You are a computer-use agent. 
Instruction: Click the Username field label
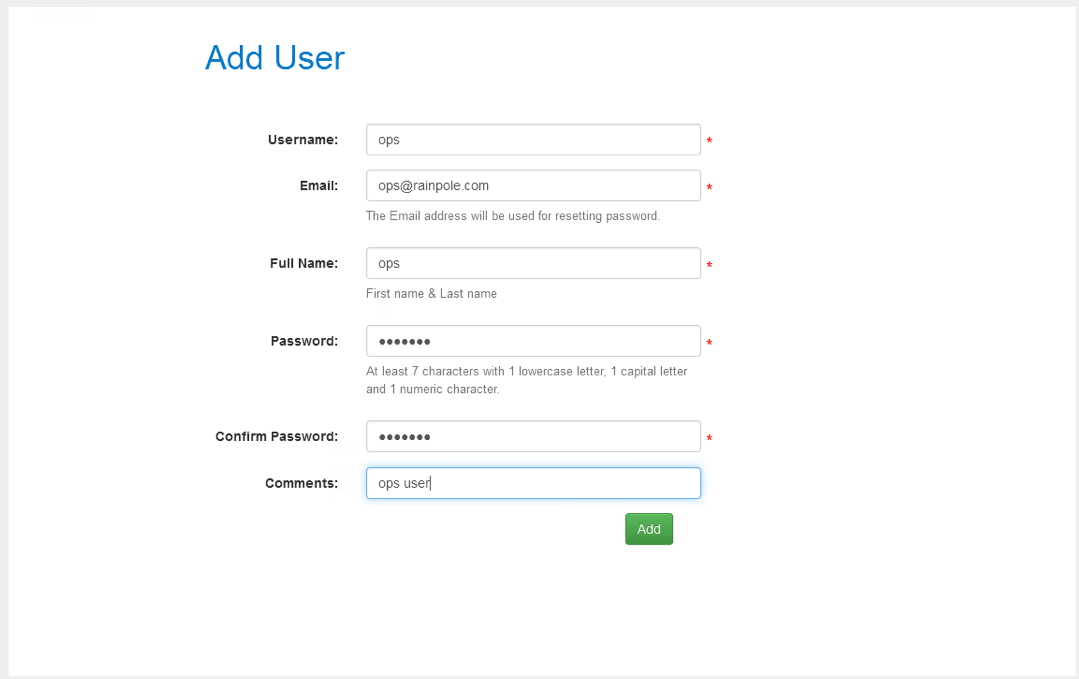303,140
